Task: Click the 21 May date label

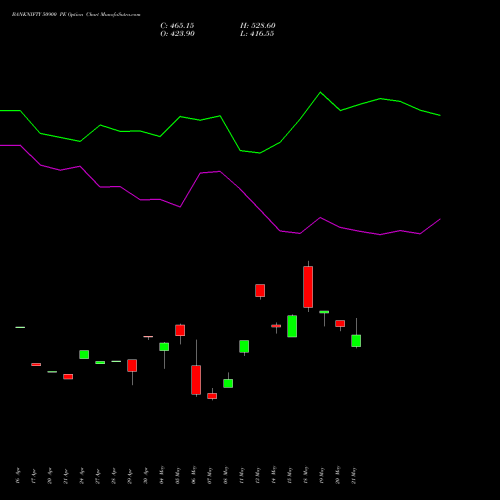Action: [x=354, y=475]
